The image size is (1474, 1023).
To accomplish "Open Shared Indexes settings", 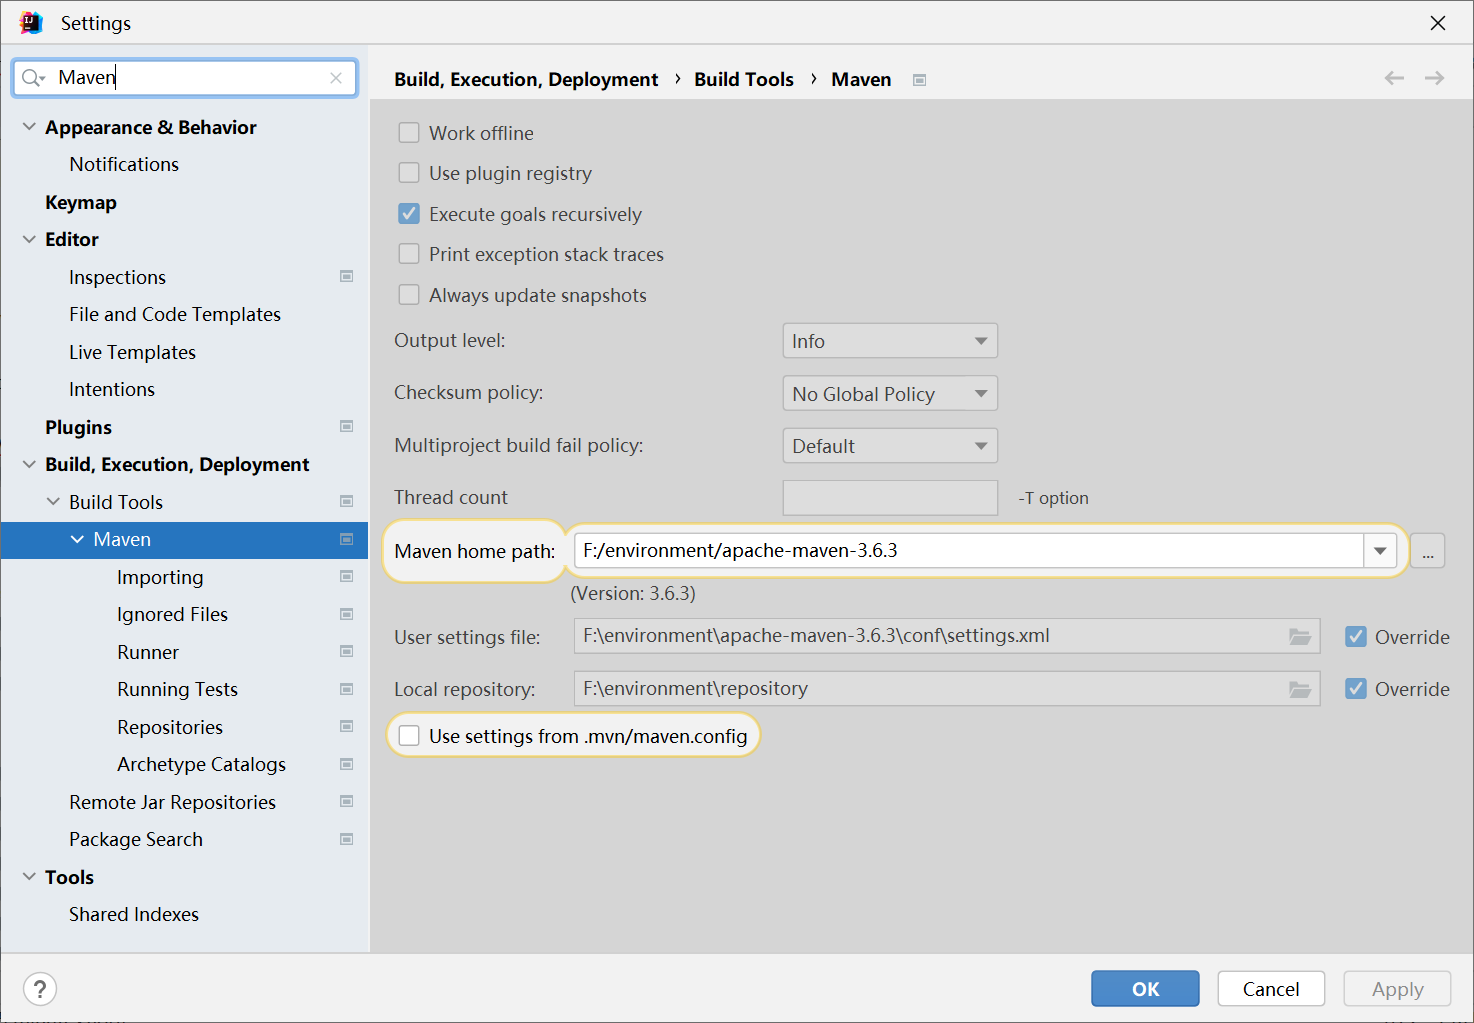I will 134,914.
